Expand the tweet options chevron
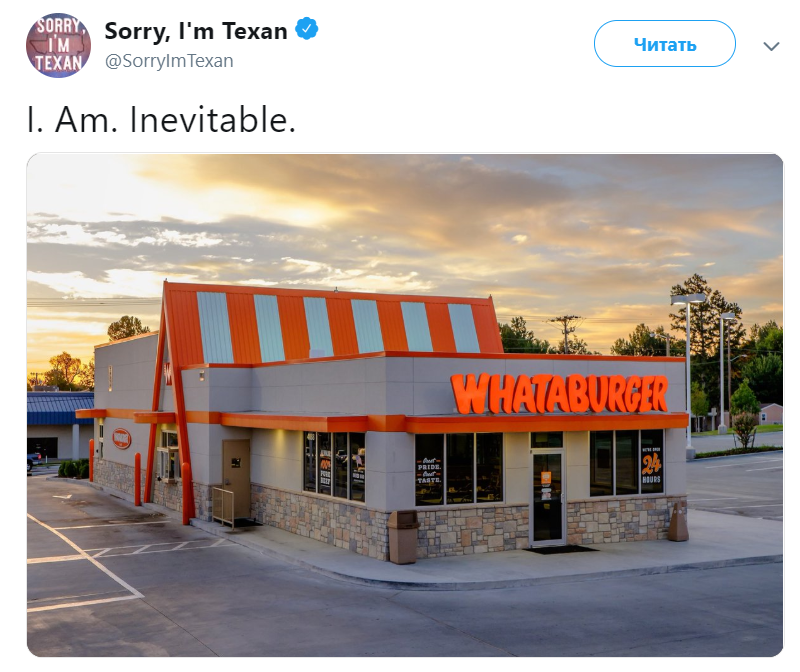Screen dimensions: 800x672 [x=771, y=46]
